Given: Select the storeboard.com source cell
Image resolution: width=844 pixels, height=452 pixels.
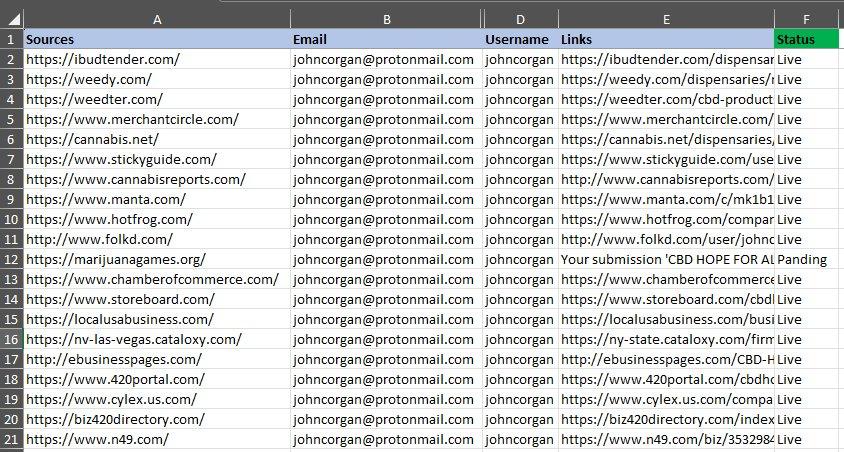Looking at the screenshot, I should [157, 299].
